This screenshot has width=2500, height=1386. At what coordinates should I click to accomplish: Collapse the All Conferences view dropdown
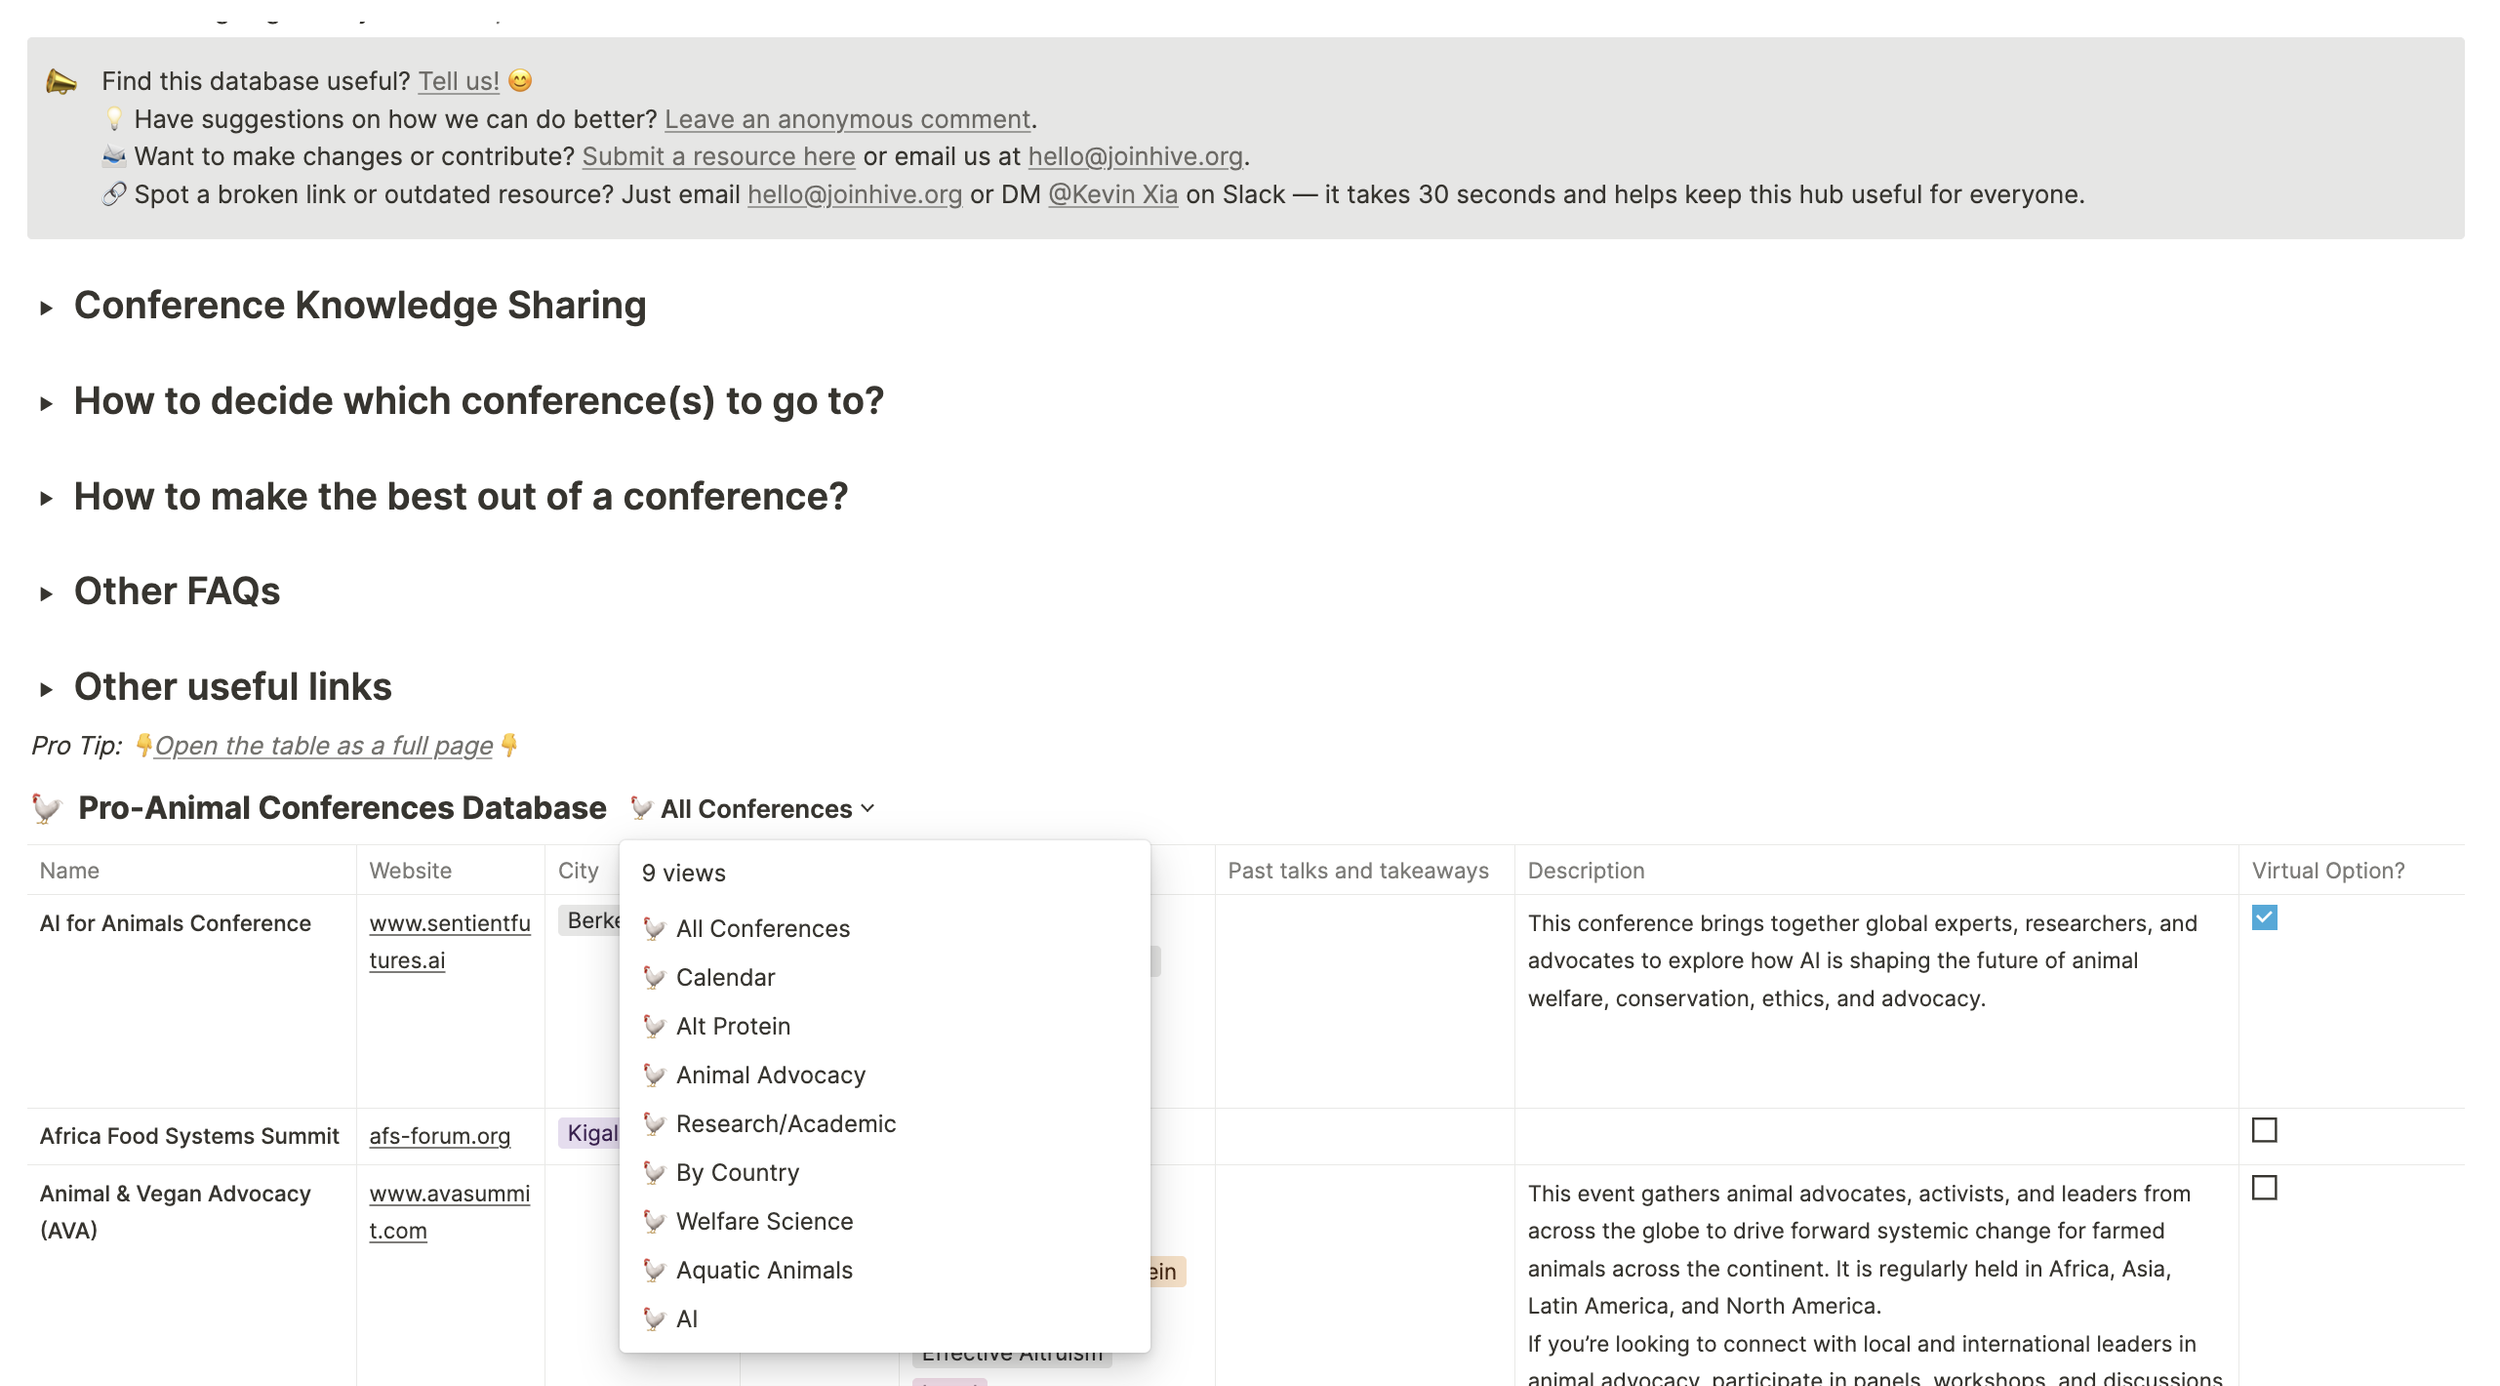(753, 808)
